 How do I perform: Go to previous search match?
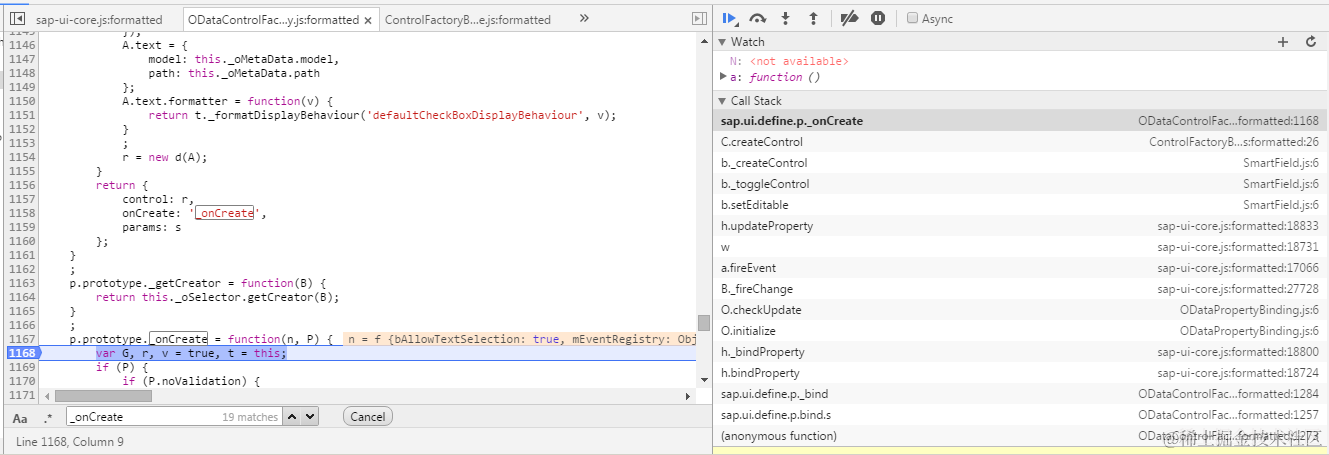click(292, 417)
